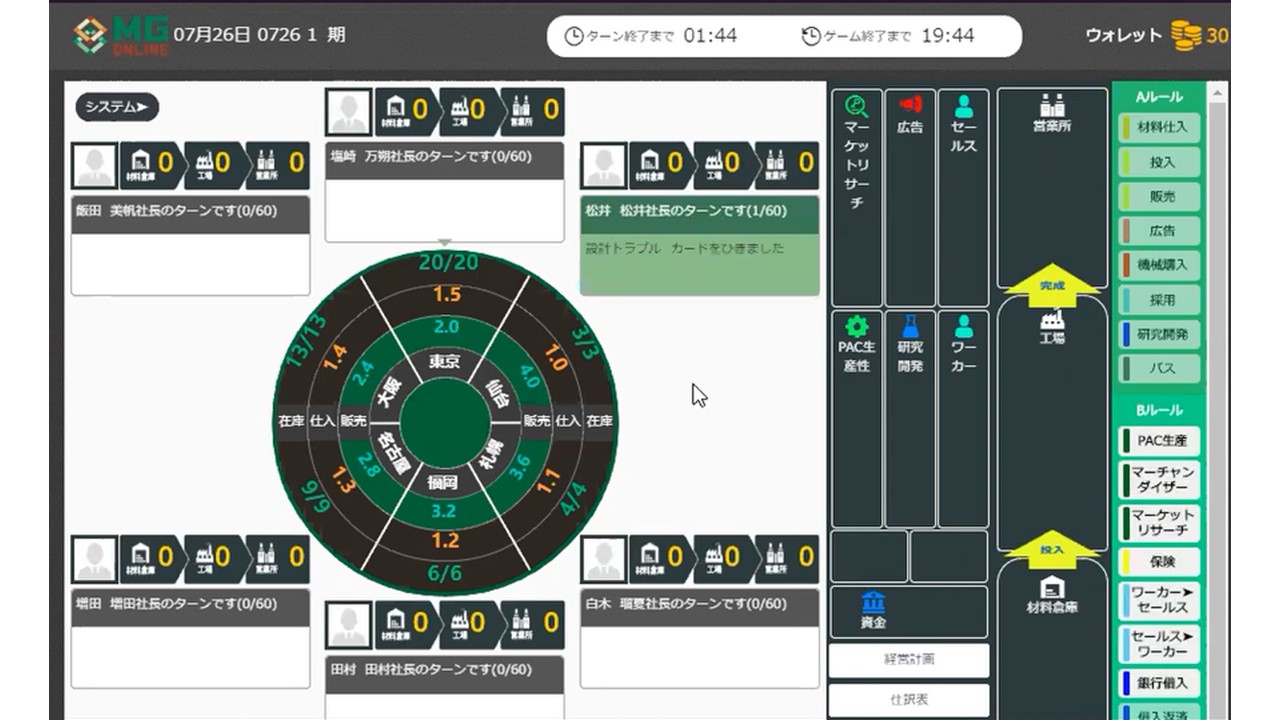Open the 経営計画 button
This screenshot has height=720, width=1280.
click(909, 660)
